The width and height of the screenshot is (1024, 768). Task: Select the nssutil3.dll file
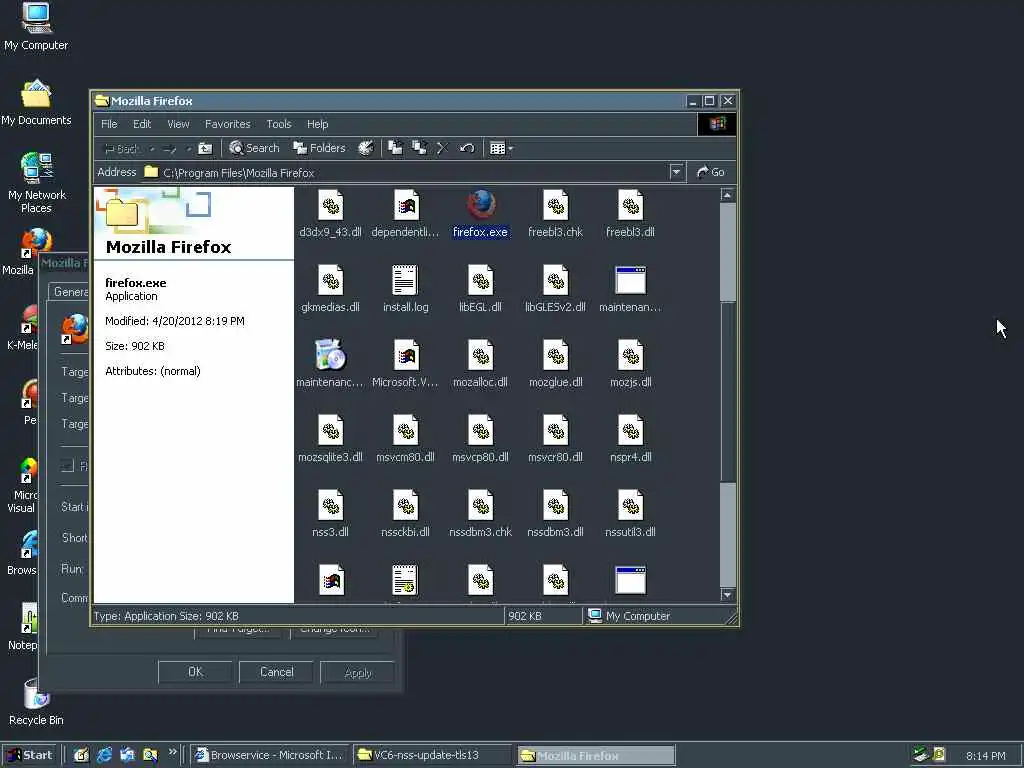pos(630,515)
